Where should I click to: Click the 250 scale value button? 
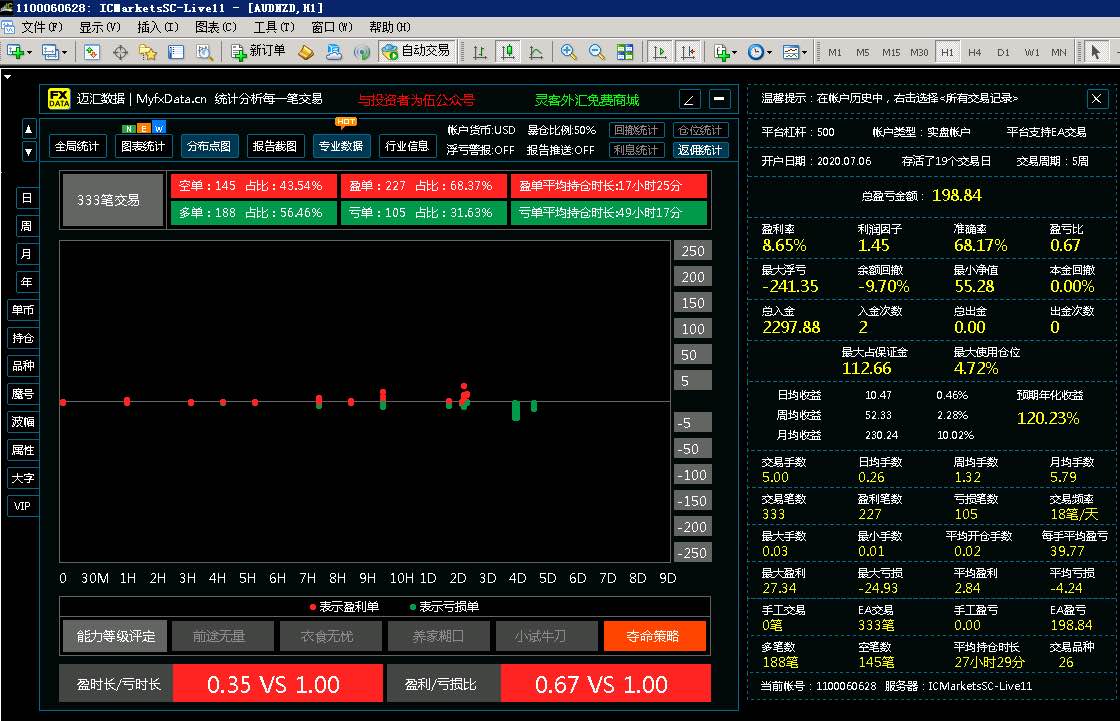click(693, 251)
